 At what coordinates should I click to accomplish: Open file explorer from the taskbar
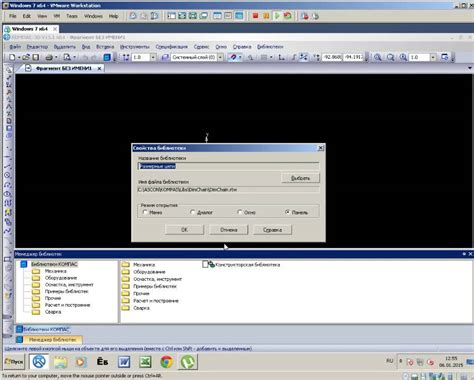60,362
